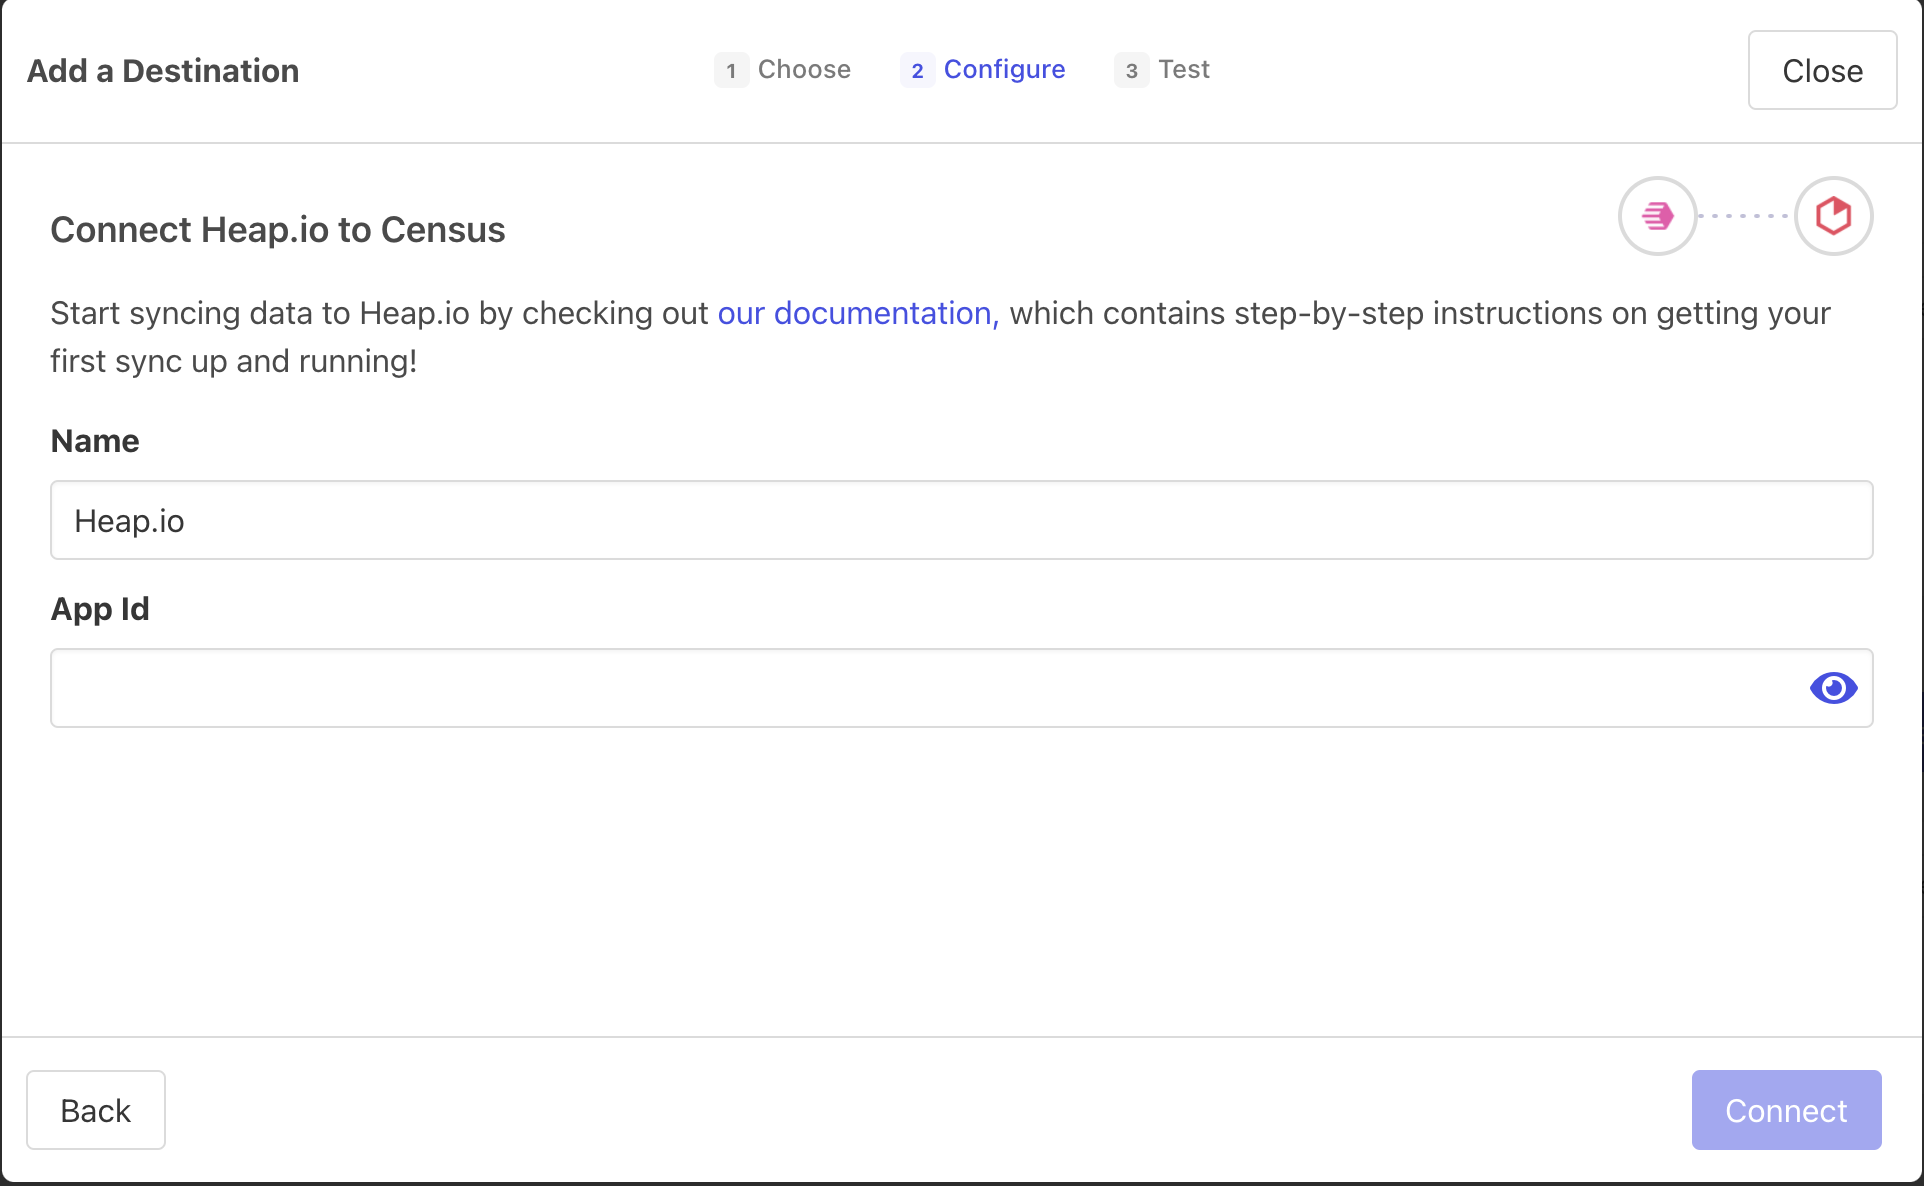This screenshot has width=1924, height=1186.
Task: Click the step 2 number badge
Action: 917,70
